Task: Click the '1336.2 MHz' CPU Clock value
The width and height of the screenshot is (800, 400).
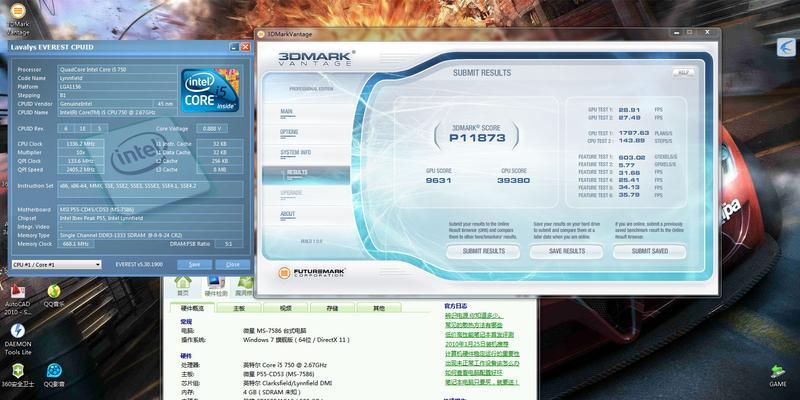Action: click(81, 144)
